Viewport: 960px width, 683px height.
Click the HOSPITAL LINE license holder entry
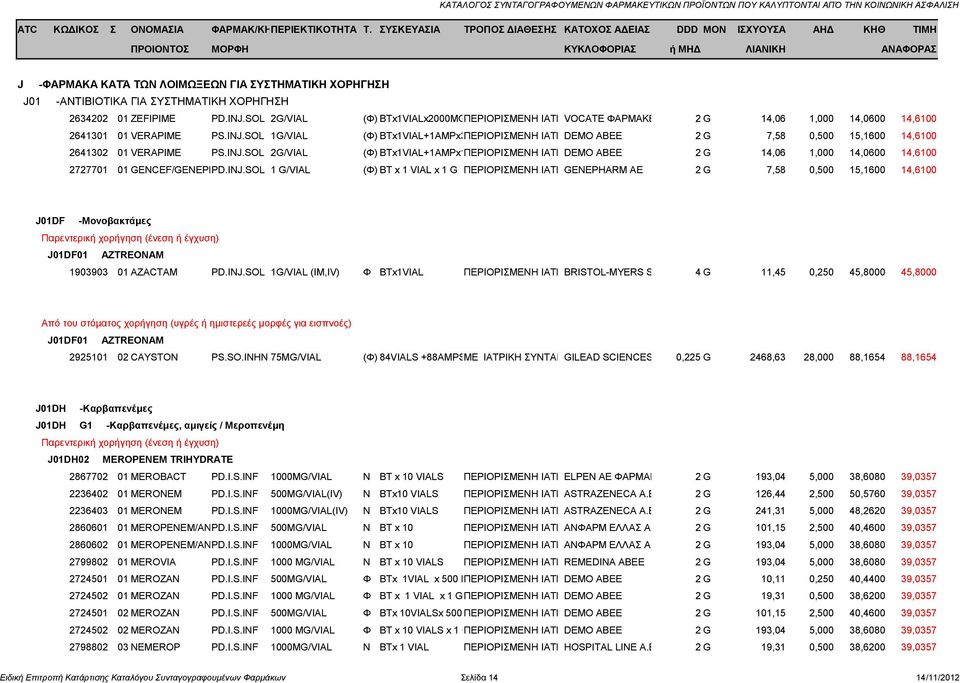[608, 648]
